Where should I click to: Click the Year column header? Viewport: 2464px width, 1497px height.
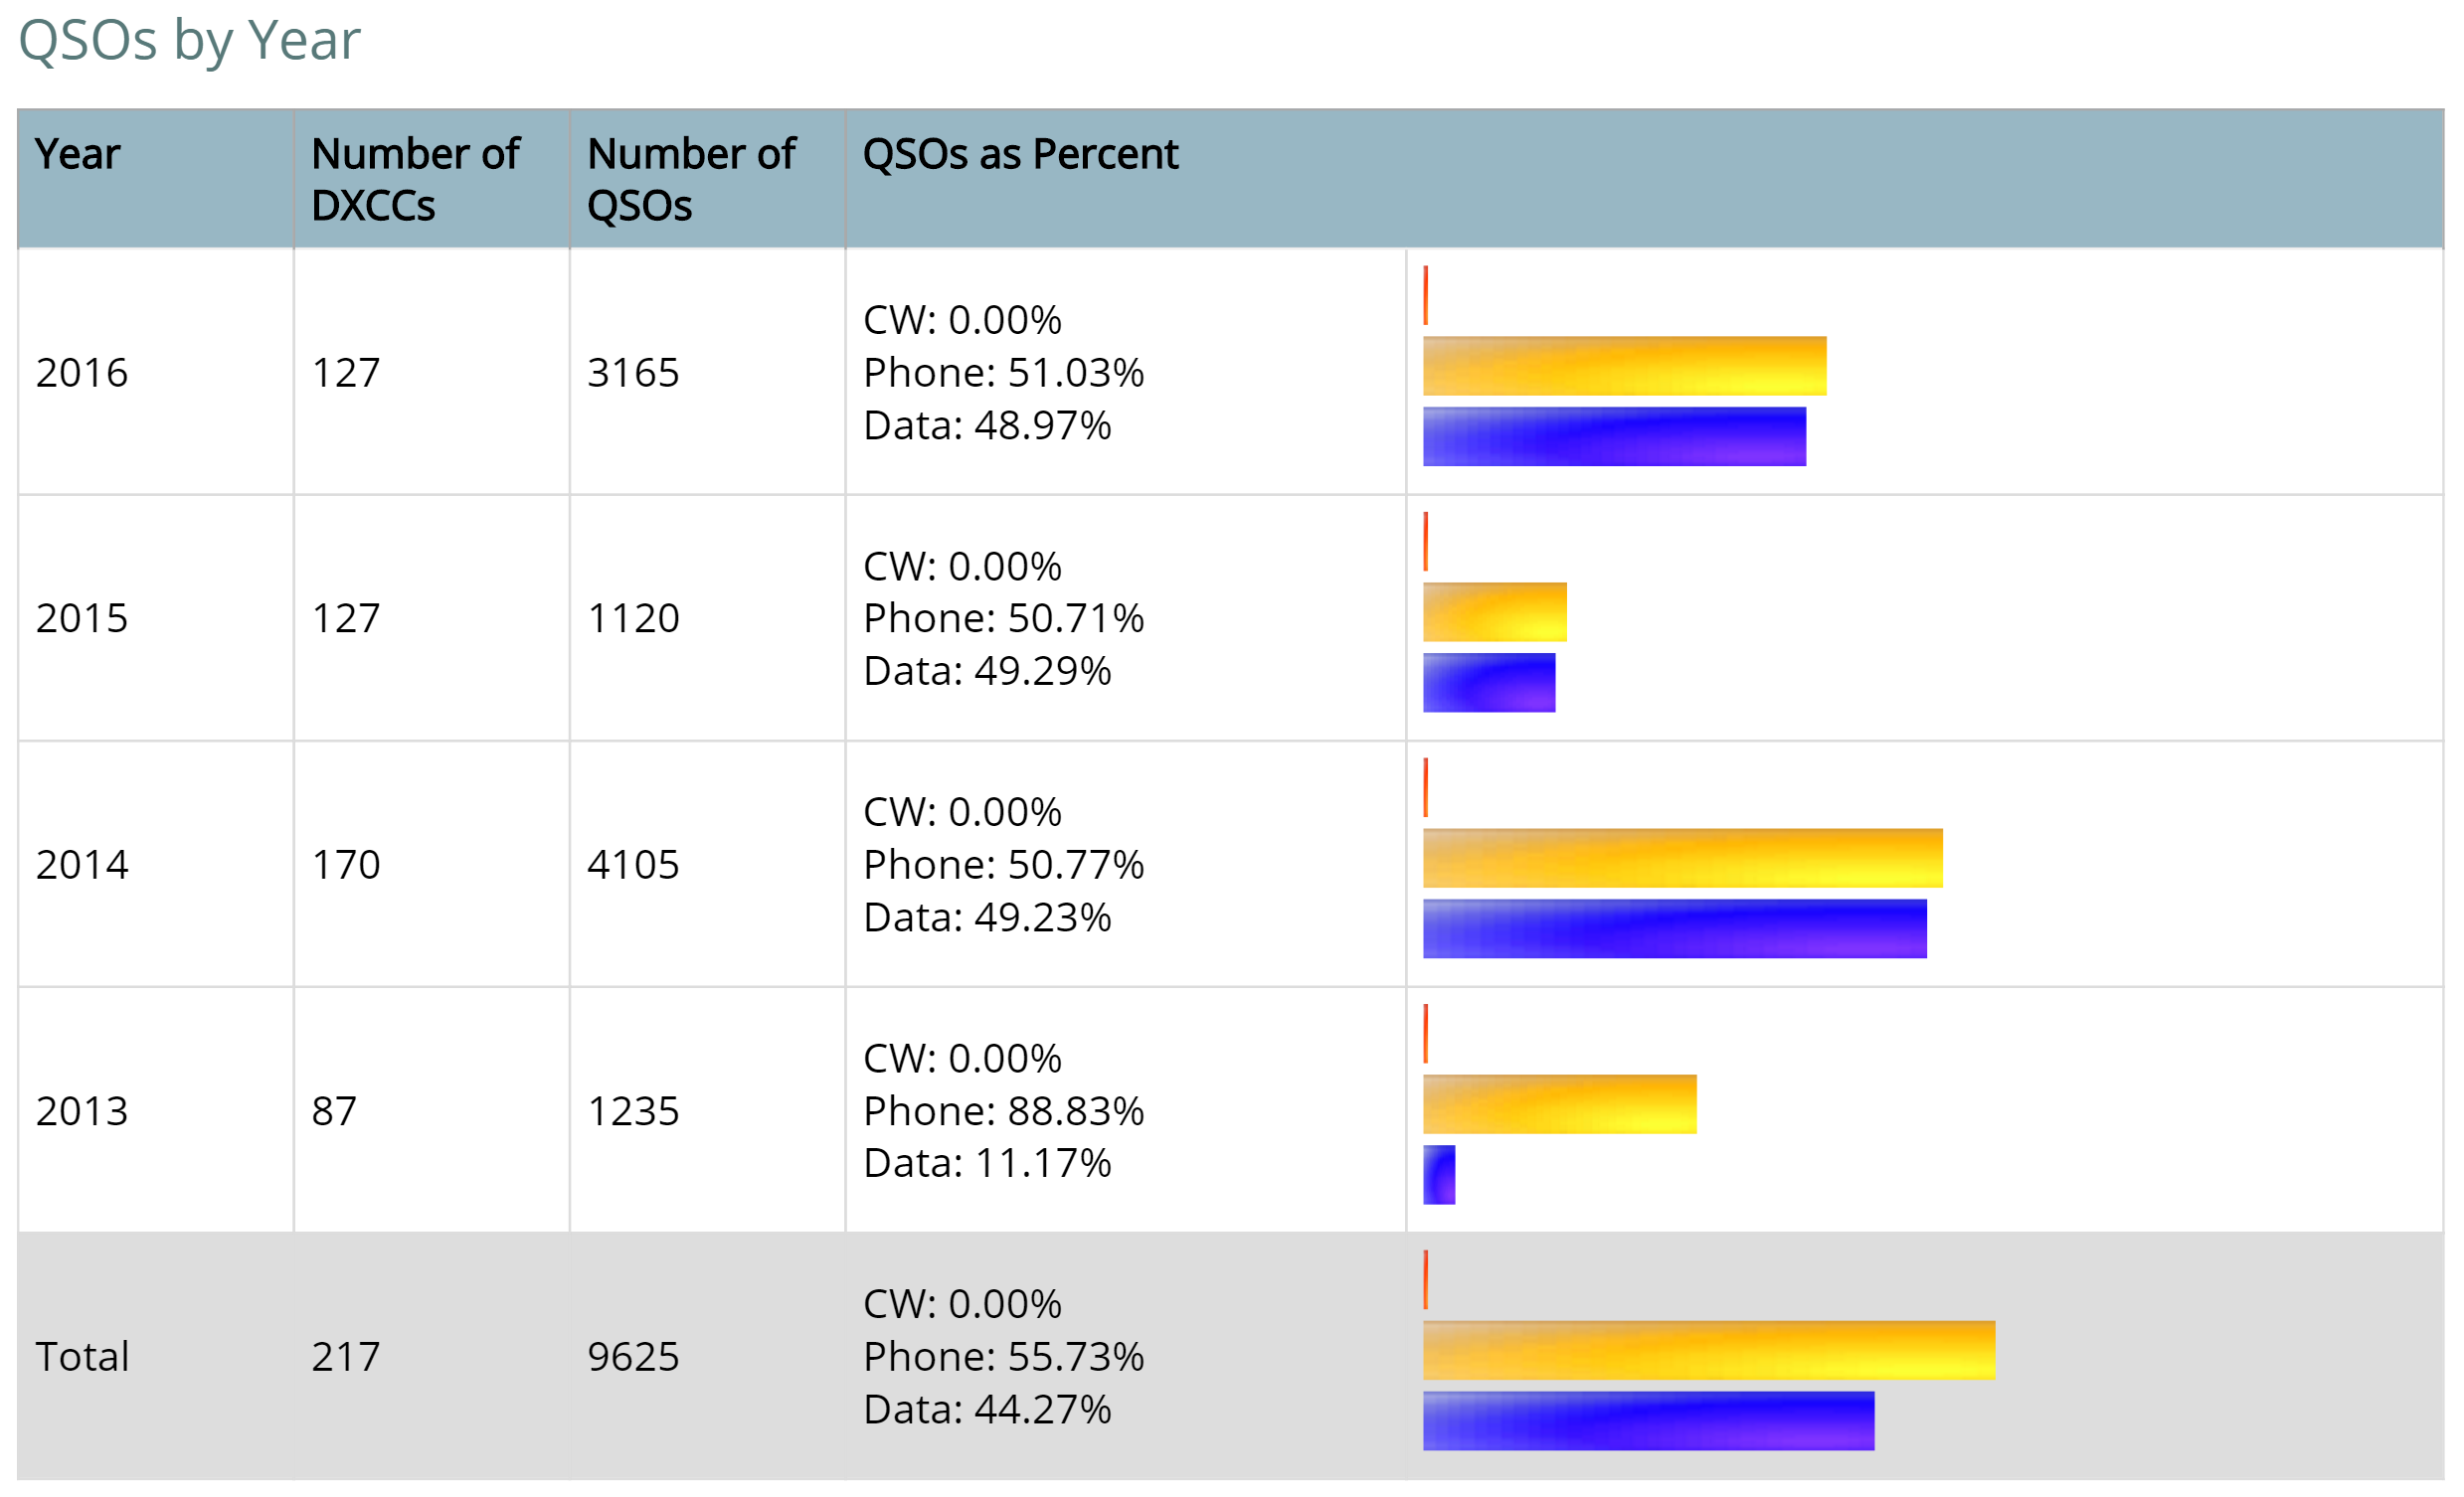click(78, 155)
